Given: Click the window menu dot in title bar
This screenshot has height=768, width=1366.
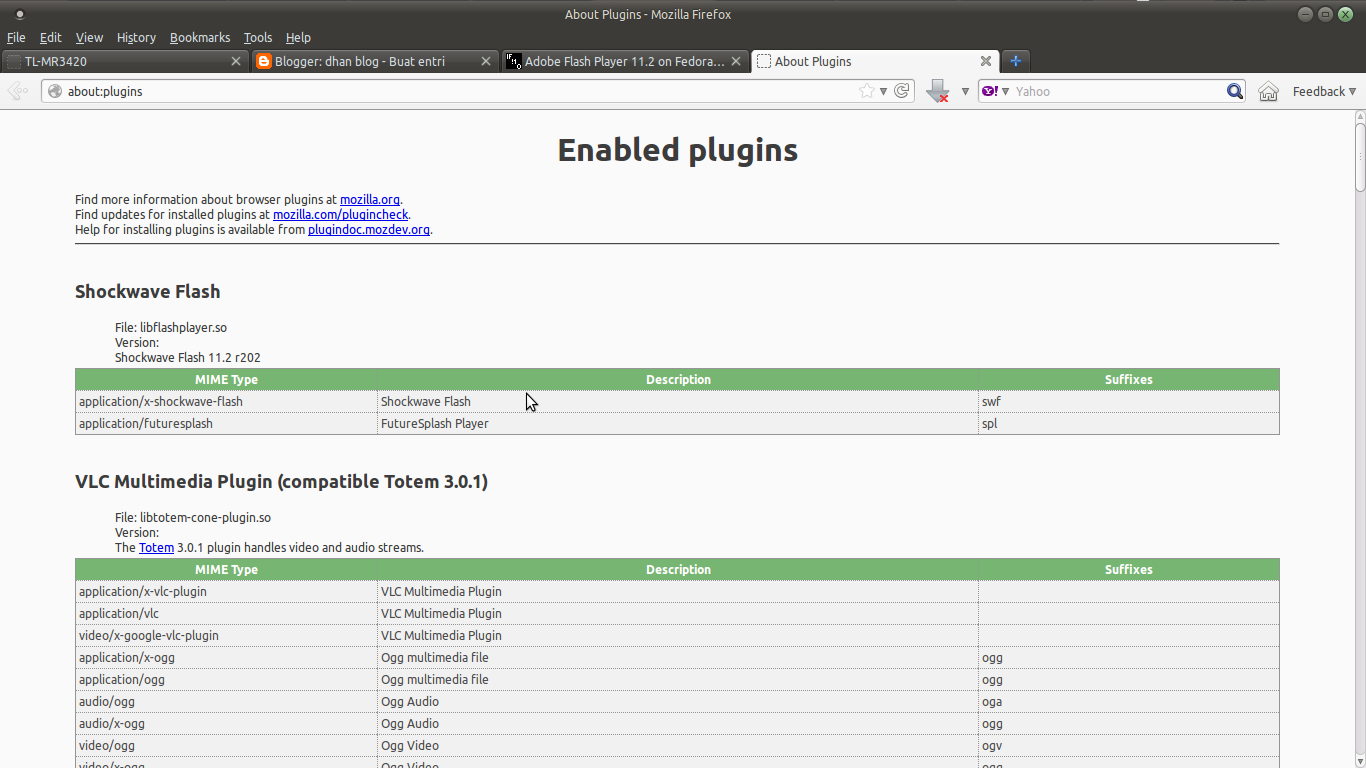Looking at the screenshot, I should pyautogui.click(x=19, y=14).
